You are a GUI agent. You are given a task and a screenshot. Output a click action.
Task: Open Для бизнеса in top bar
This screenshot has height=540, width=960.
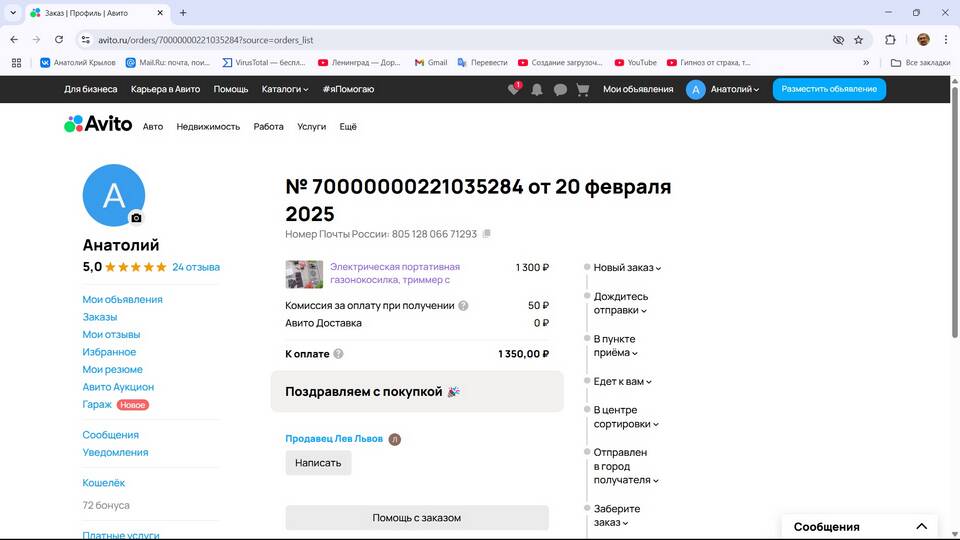point(91,89)
